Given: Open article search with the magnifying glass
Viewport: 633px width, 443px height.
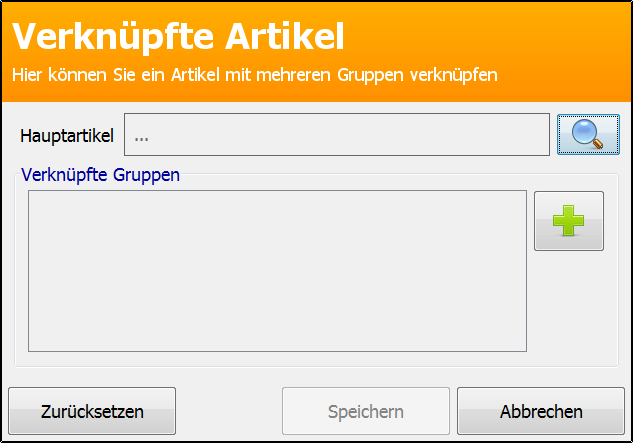Looking at the screenshot, I should (588, 134).
